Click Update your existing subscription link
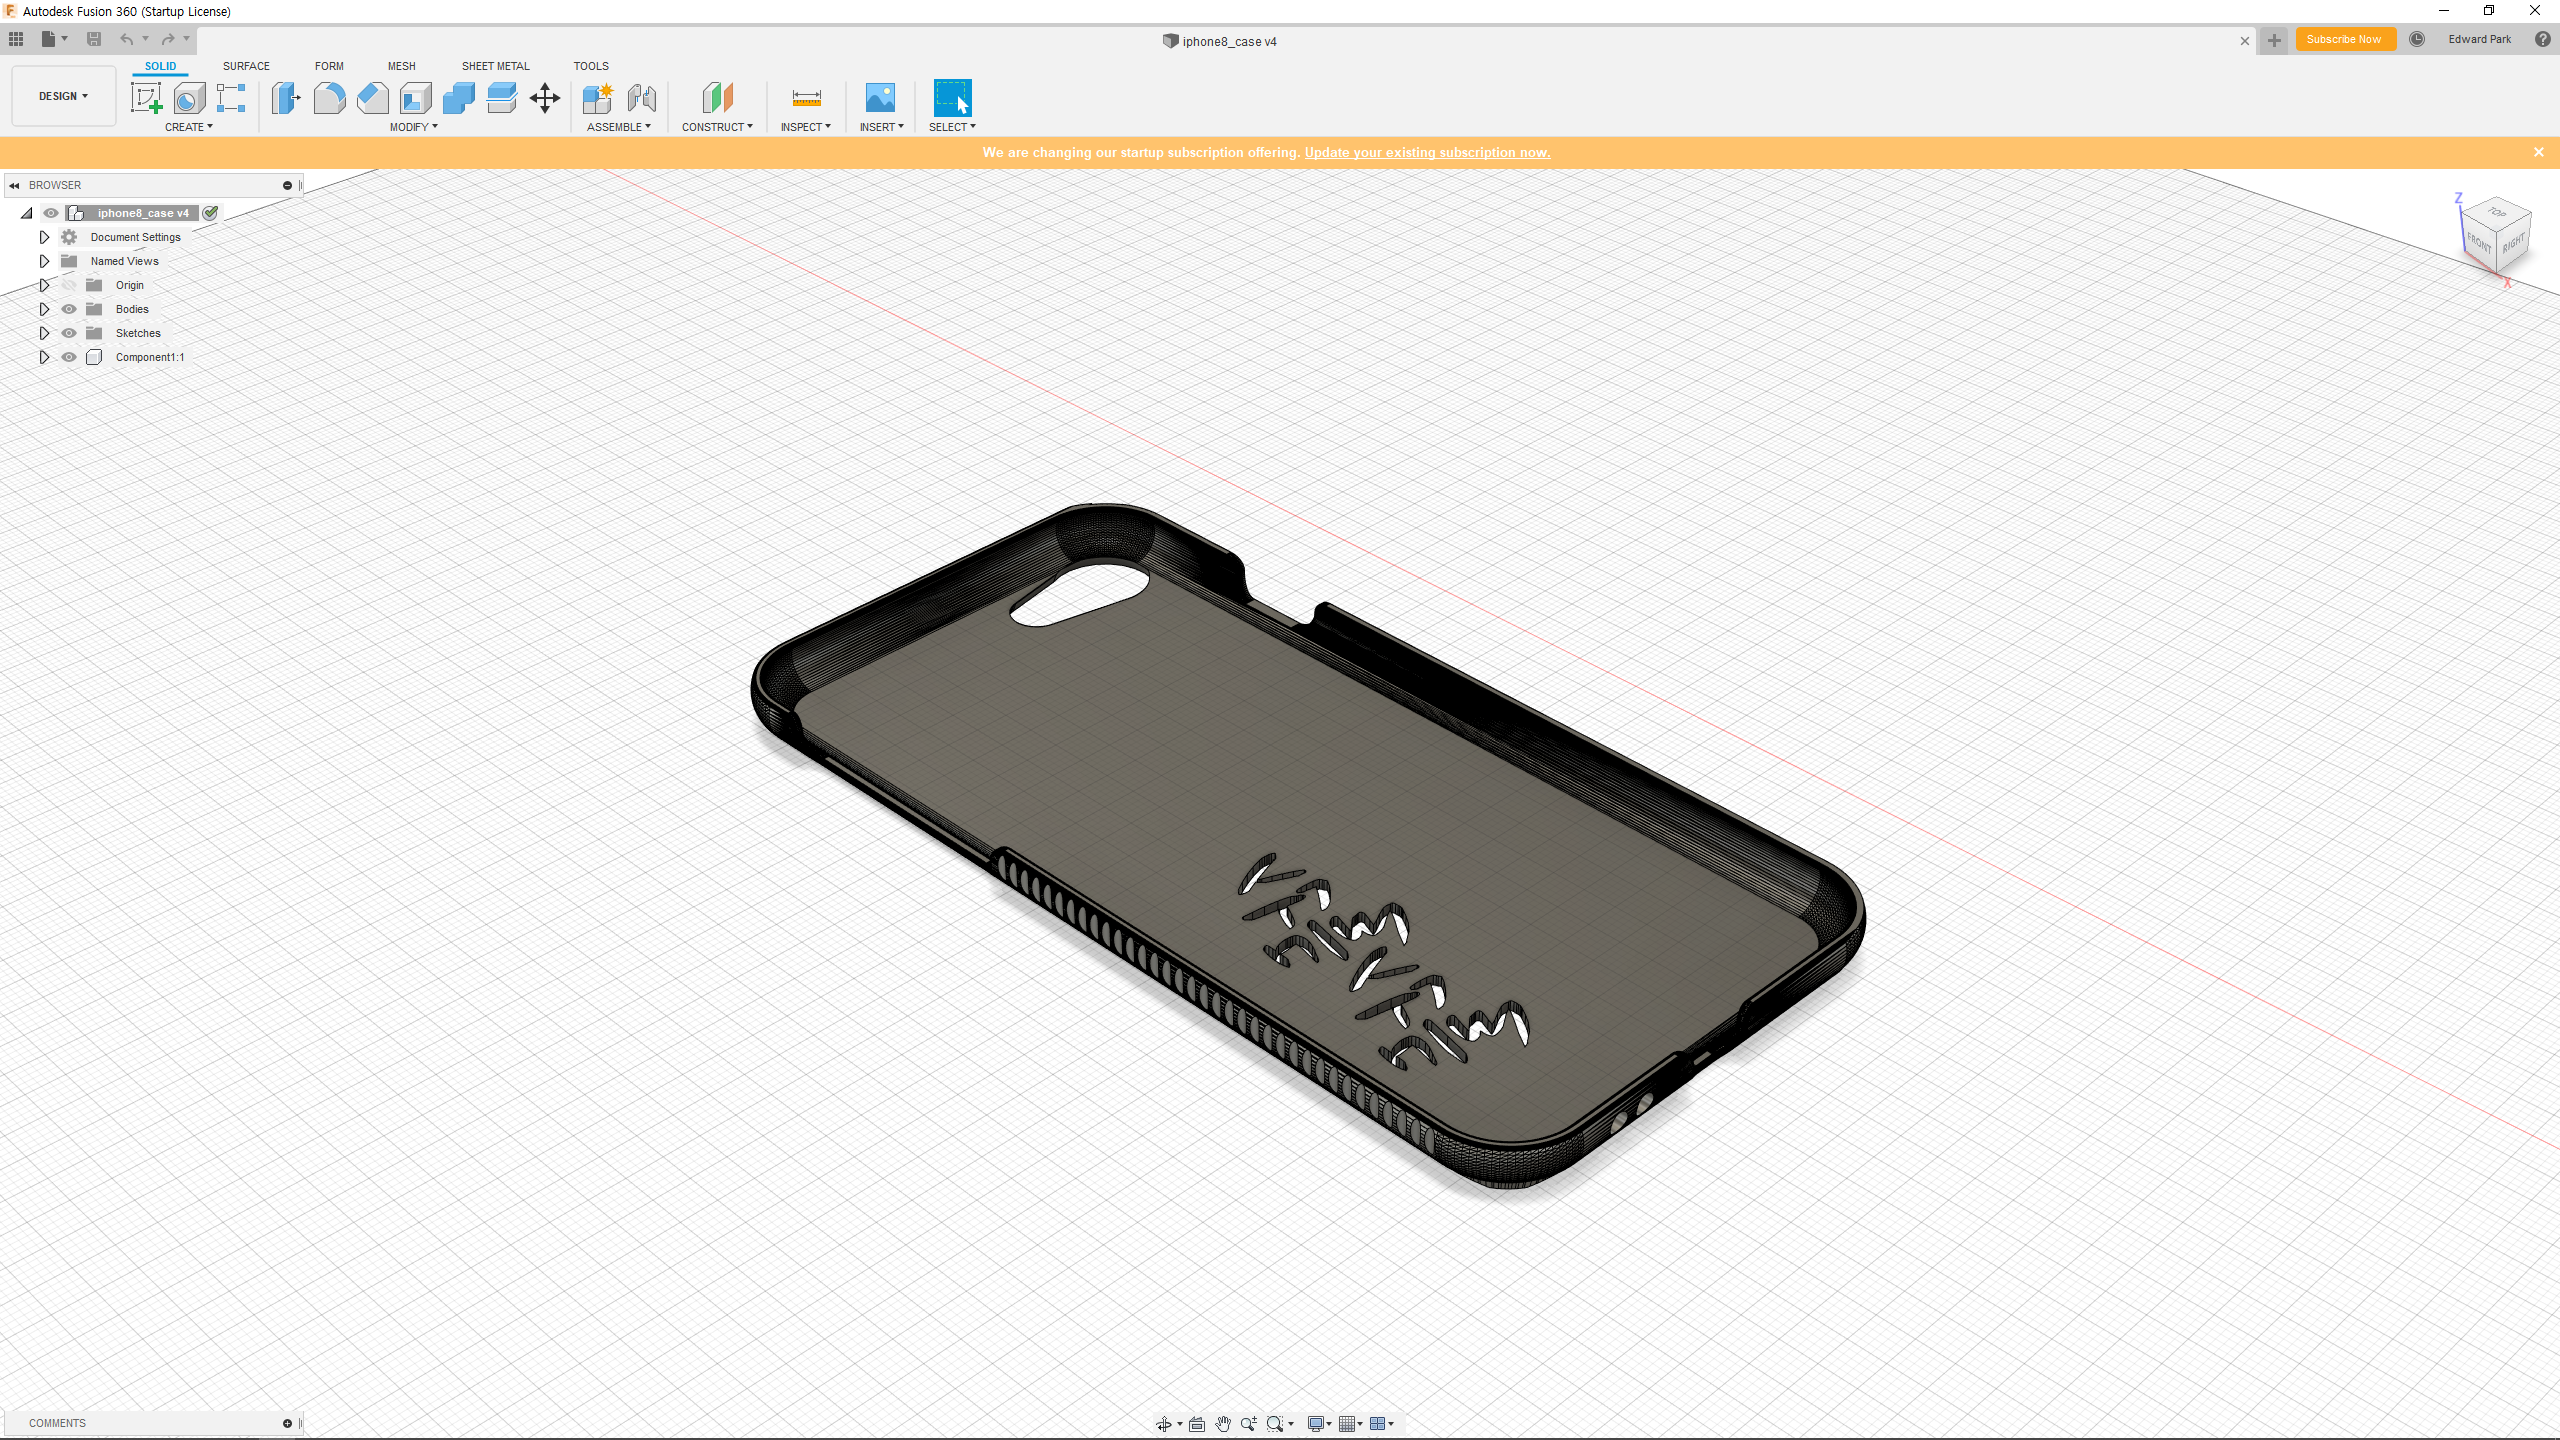 [1427, 152]
